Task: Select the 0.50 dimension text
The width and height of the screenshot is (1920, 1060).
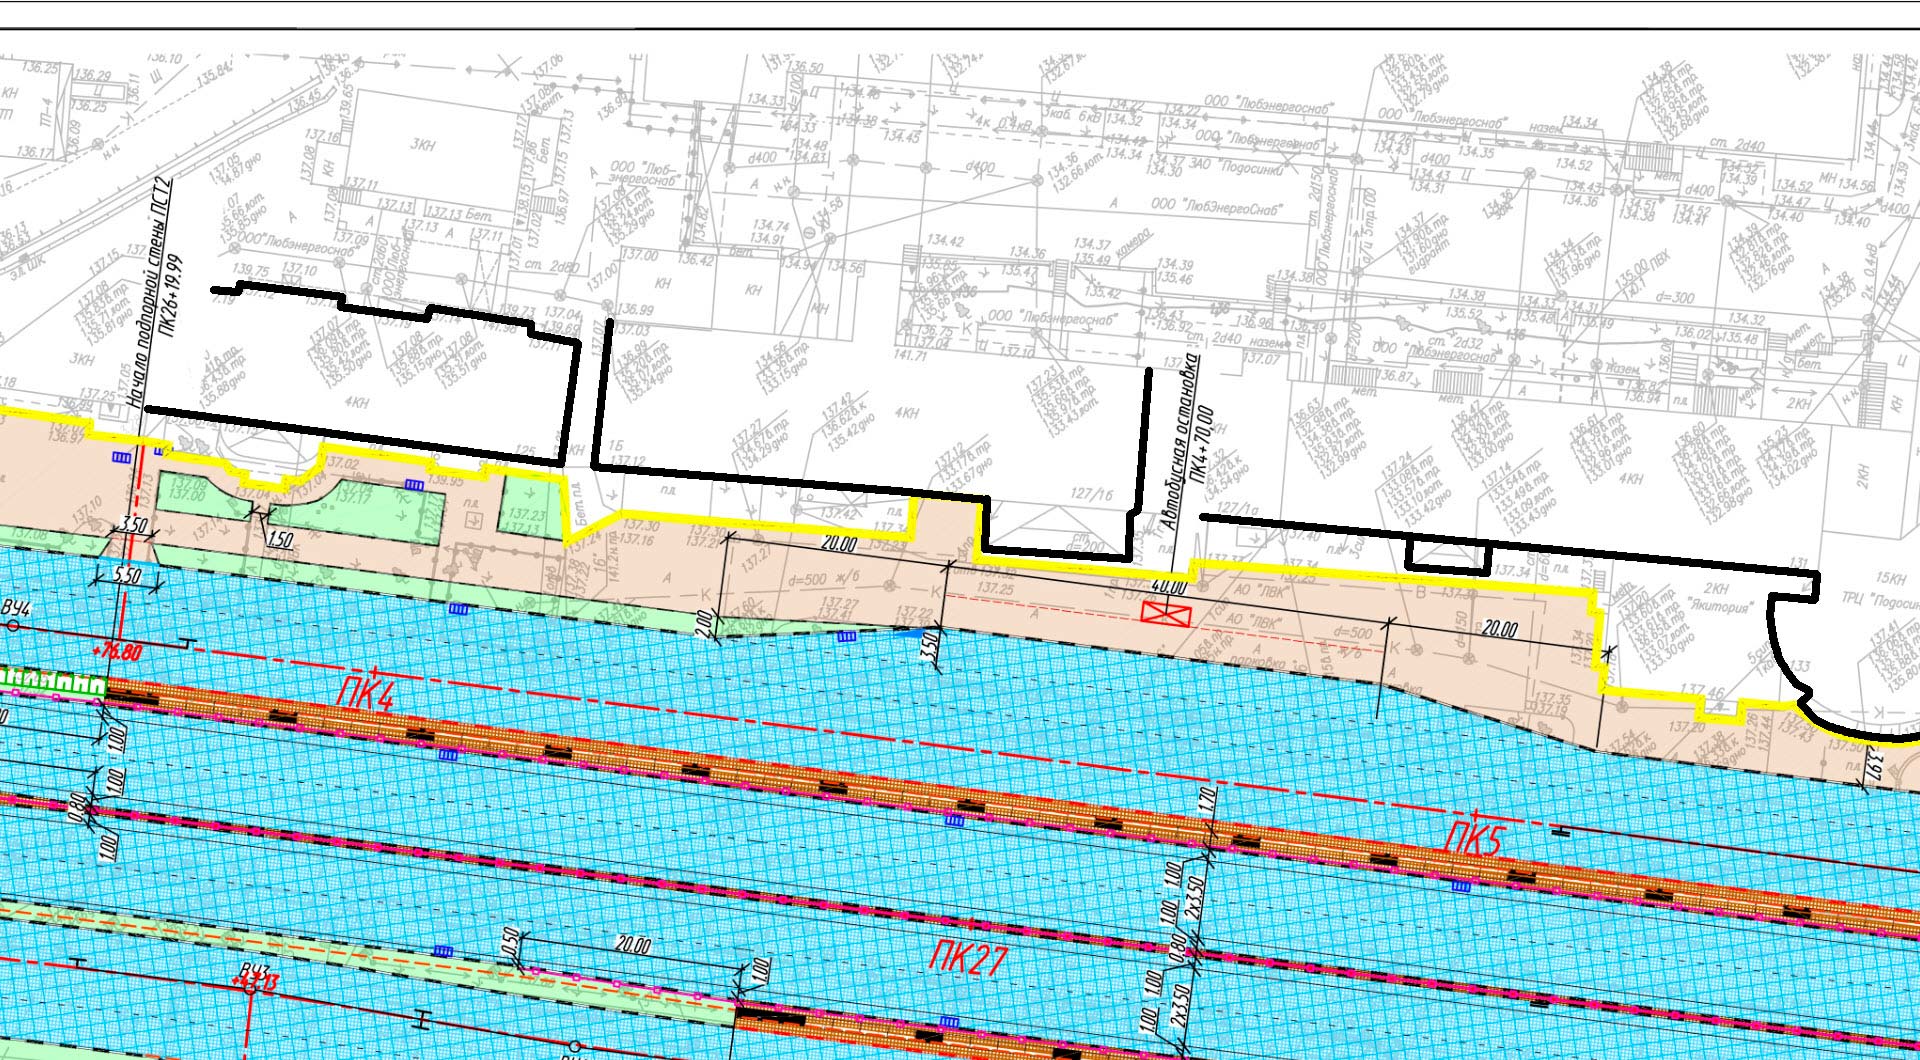Action: 508,943
